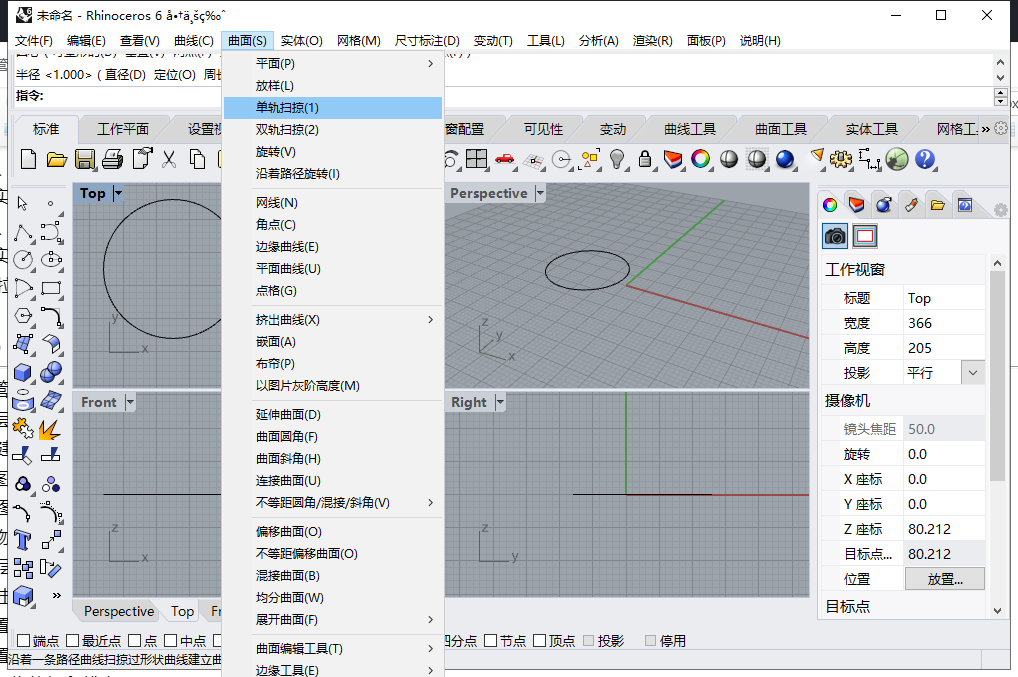
Task: Click the camera view properties icon
Action: click(835, 236)
